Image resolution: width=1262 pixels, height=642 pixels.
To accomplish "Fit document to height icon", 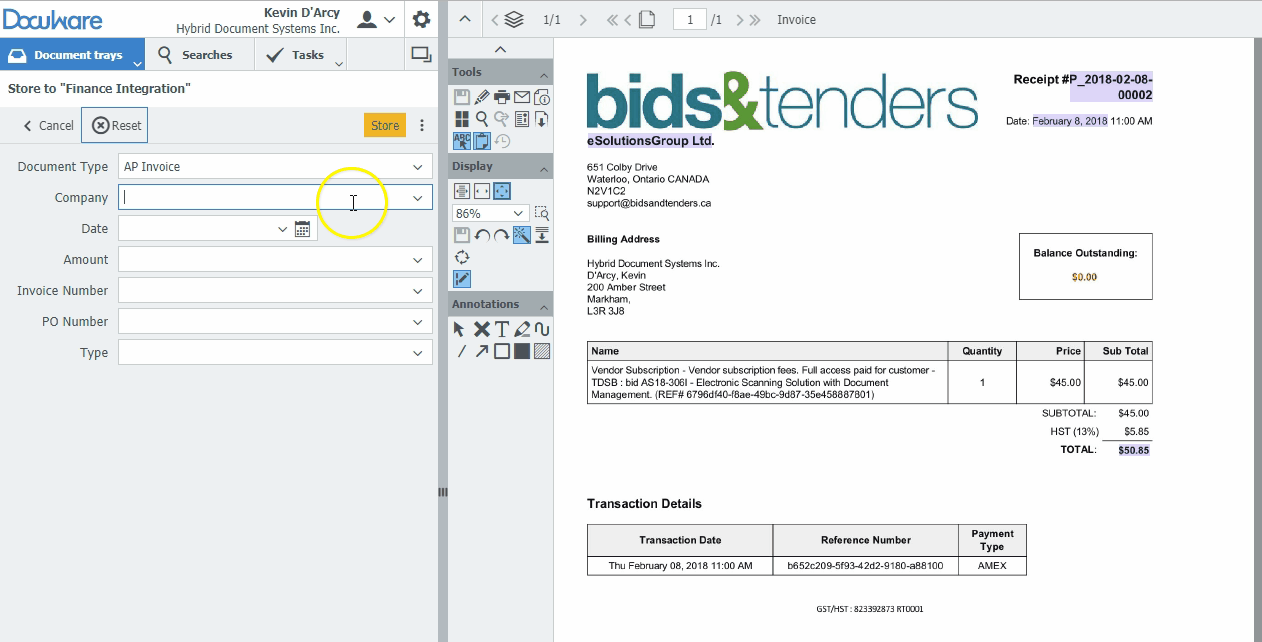I will (462, 191).
